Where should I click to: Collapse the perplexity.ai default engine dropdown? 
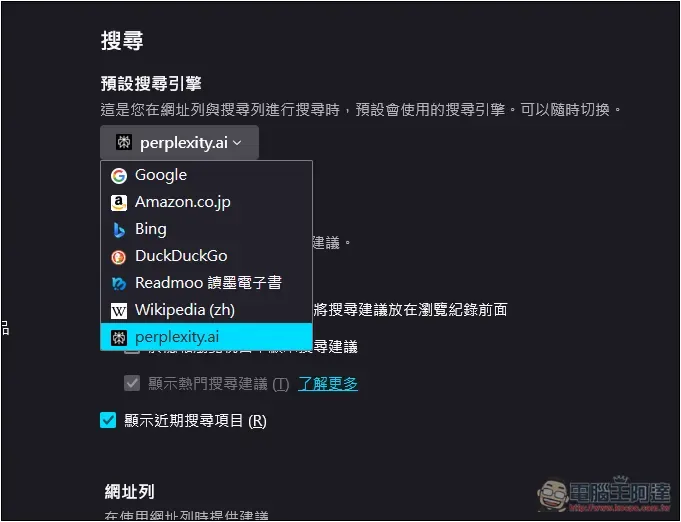179,142
